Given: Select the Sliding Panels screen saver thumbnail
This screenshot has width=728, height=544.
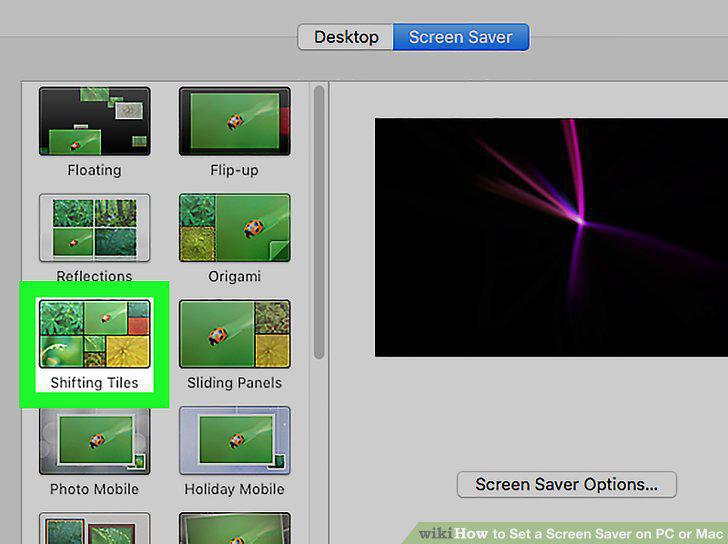Looking at the screenshot, I should 234,334.
